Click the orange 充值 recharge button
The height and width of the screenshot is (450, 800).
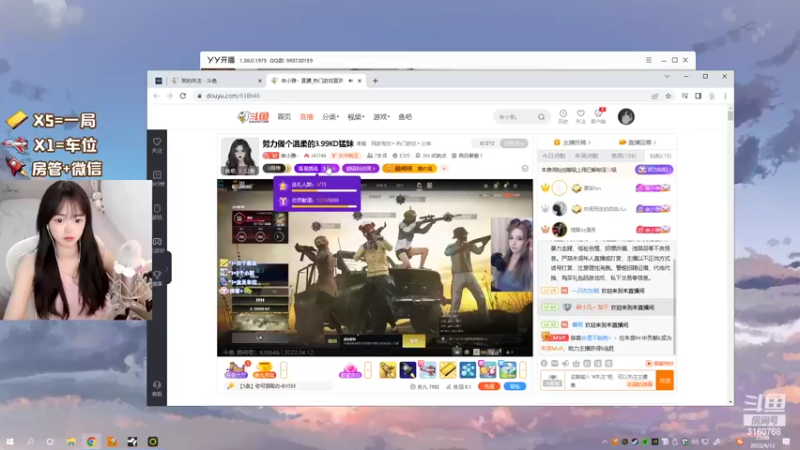pos(489,386)
